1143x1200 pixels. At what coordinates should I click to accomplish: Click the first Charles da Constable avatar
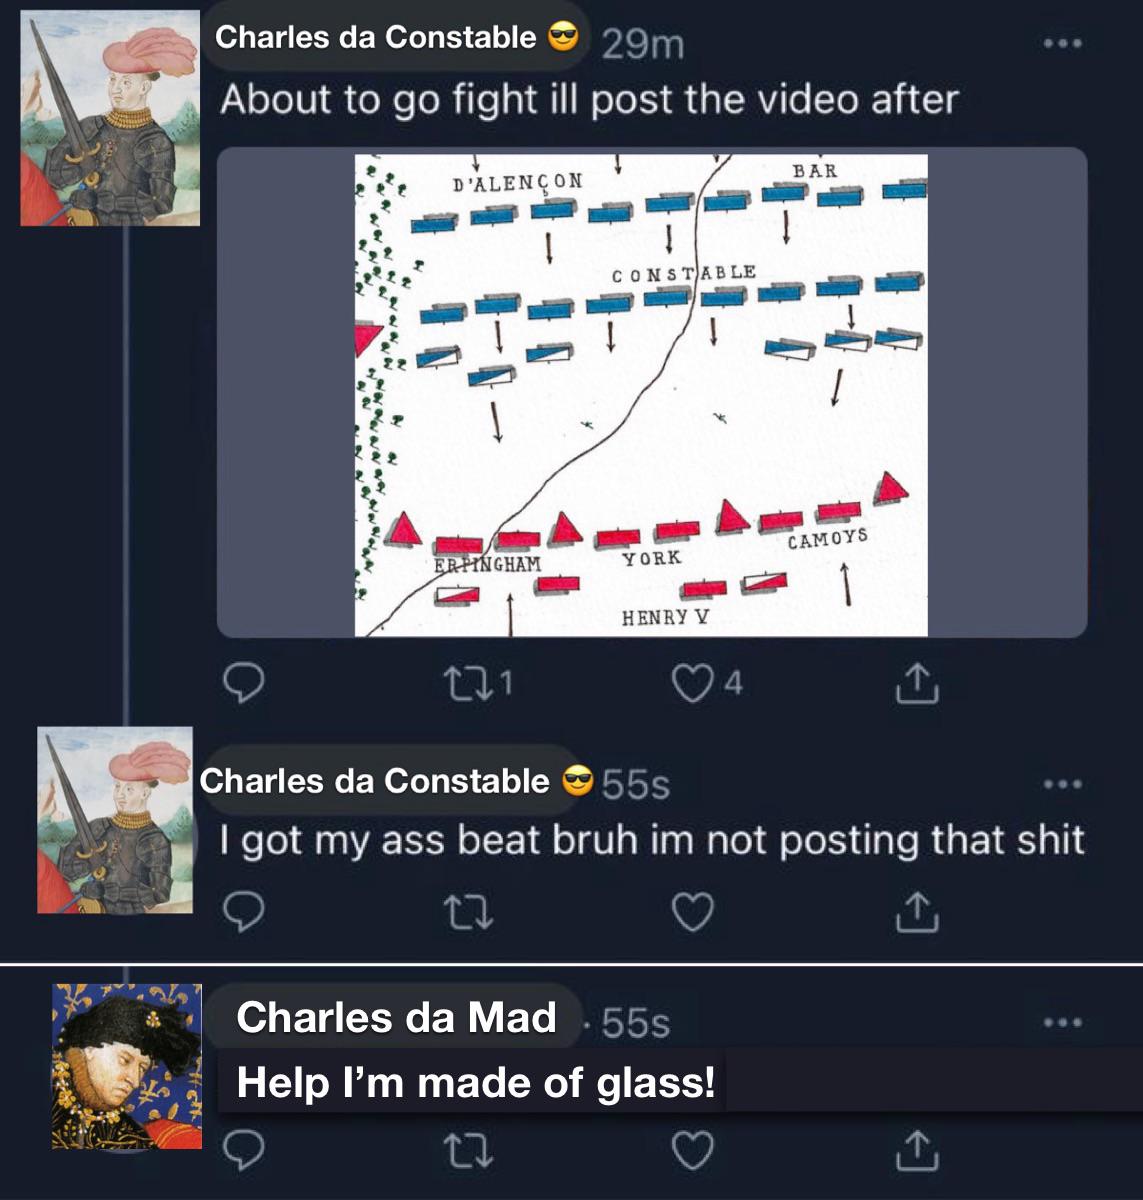[110, 119]
